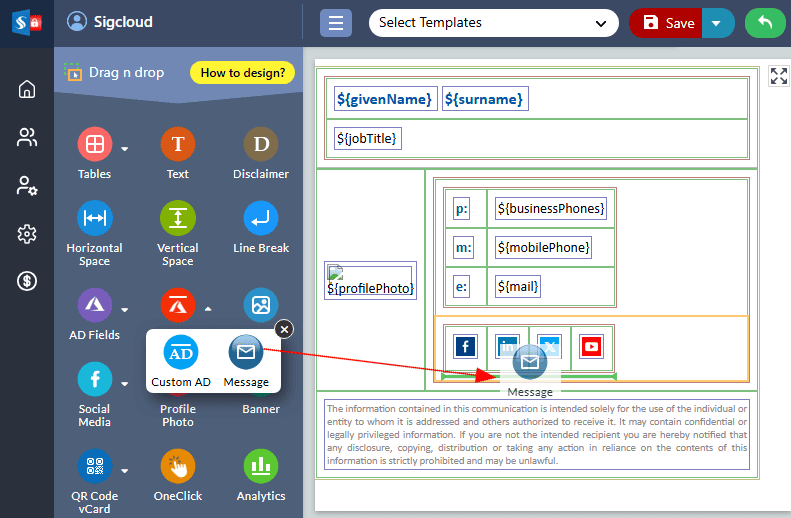Select the Tables element icon

click(x=94, y=145)
